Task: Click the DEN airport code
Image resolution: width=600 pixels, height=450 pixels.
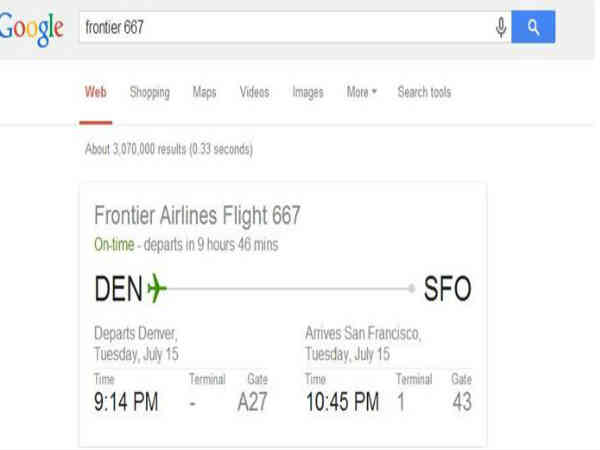Action: click(118, 290)
